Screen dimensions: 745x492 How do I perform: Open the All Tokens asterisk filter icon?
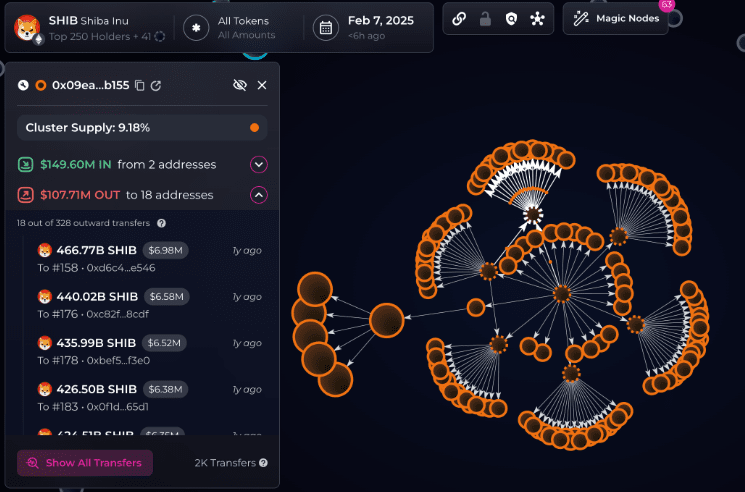tap(196, 28)
